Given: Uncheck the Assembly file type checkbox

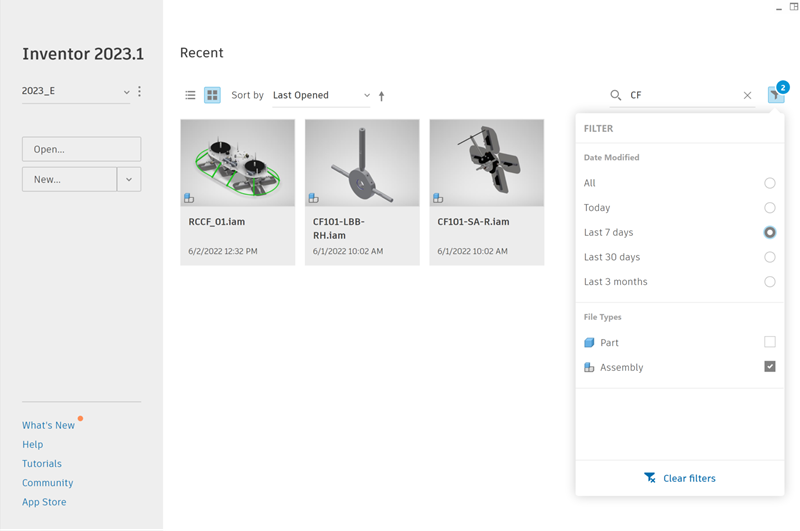Looking at the screenshot, I should click(x=769, y=367).
